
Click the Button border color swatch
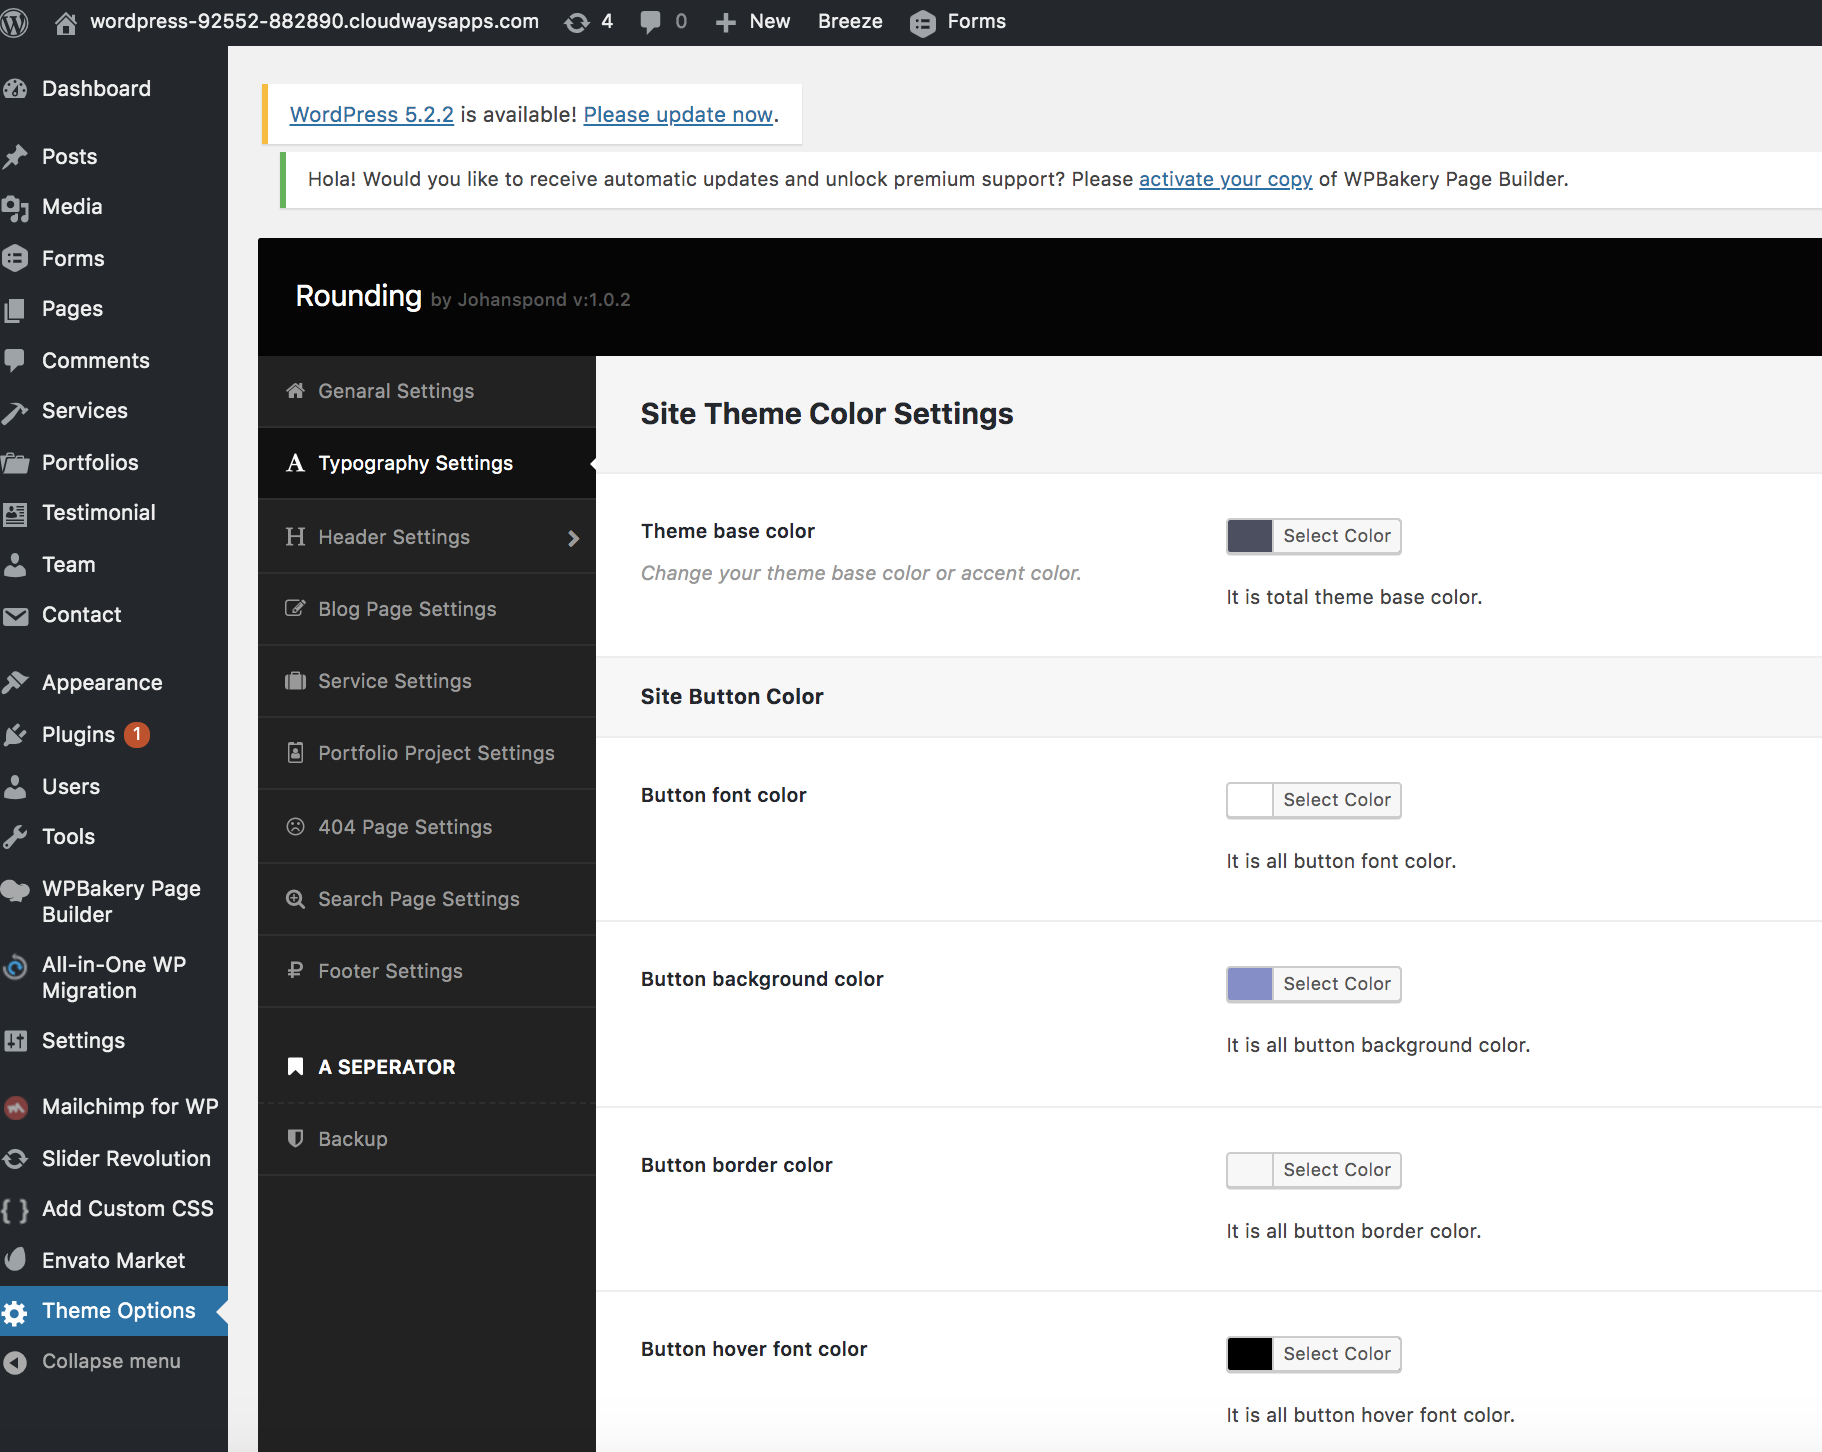[x=1250, y=1170]
